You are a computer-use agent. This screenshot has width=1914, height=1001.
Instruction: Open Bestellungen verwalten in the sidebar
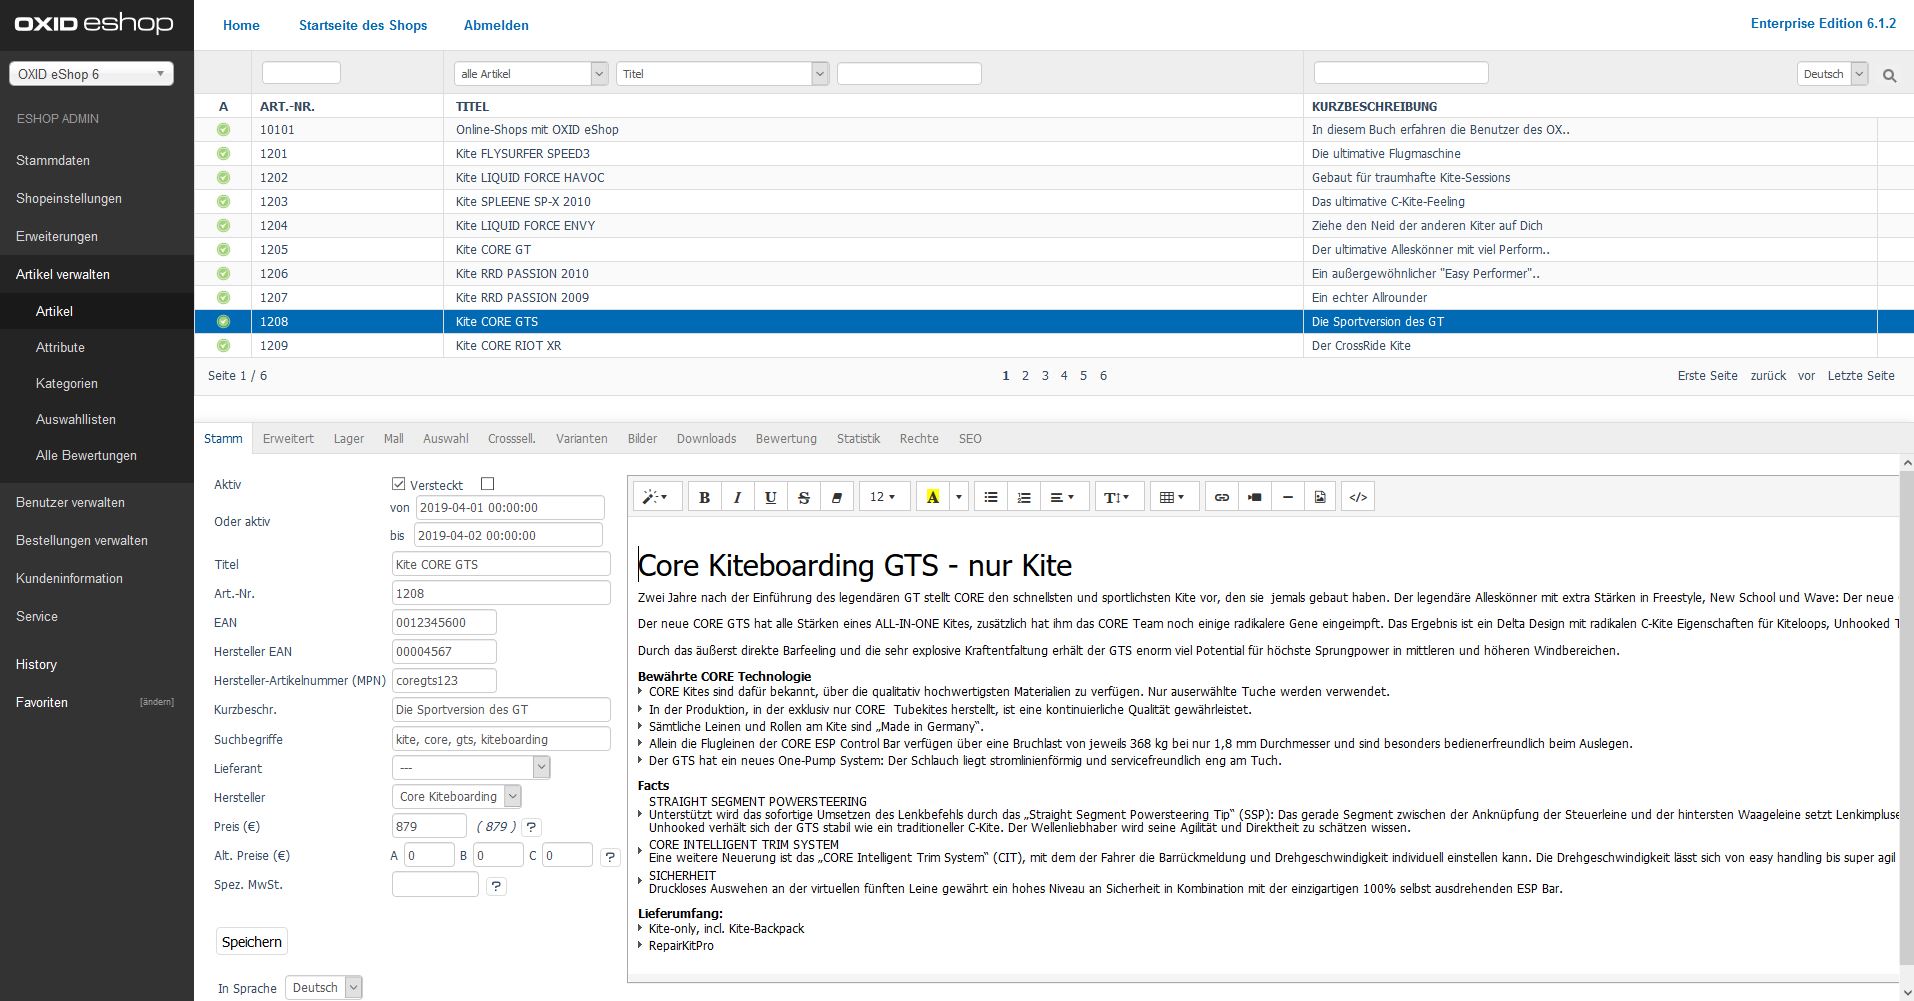point(82,541)
